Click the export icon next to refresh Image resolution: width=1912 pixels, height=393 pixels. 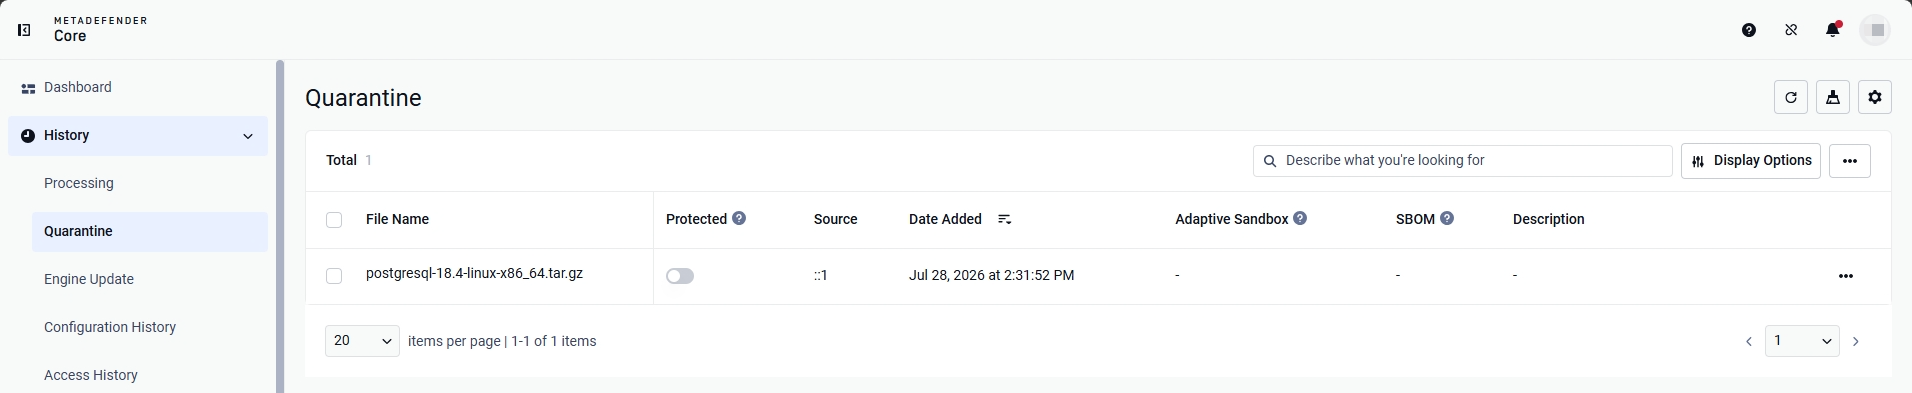[1833, 98]
